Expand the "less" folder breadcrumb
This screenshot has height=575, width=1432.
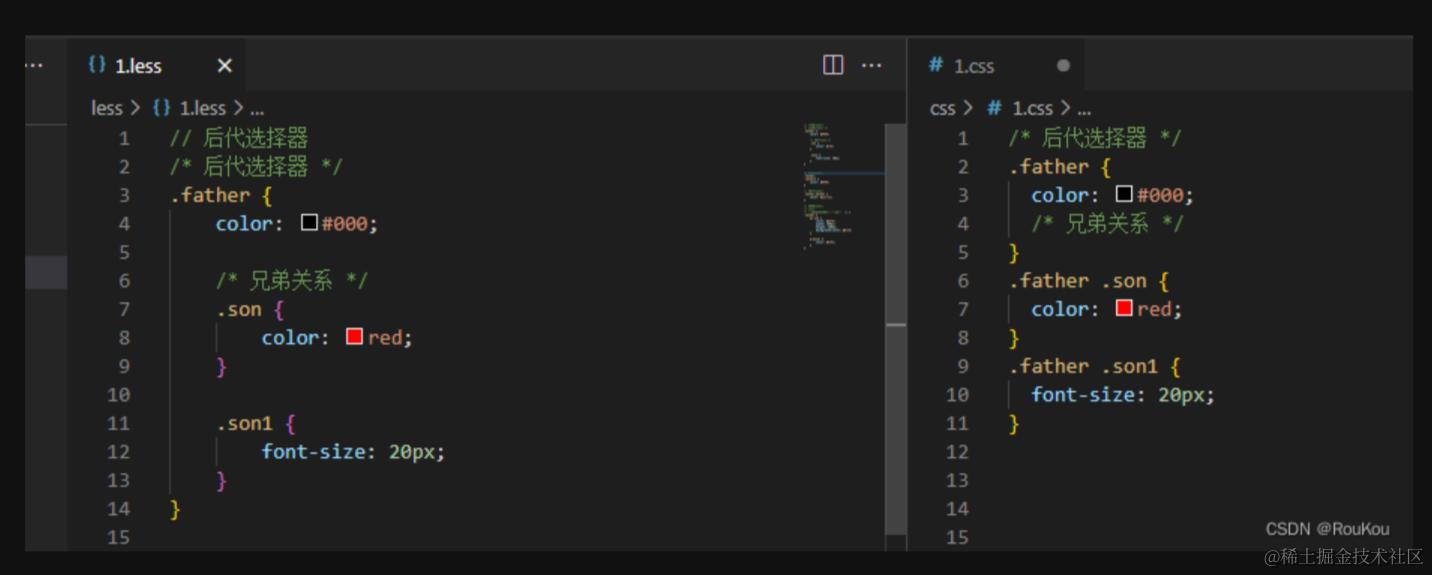pyautogui.click(x=106, y=108)
